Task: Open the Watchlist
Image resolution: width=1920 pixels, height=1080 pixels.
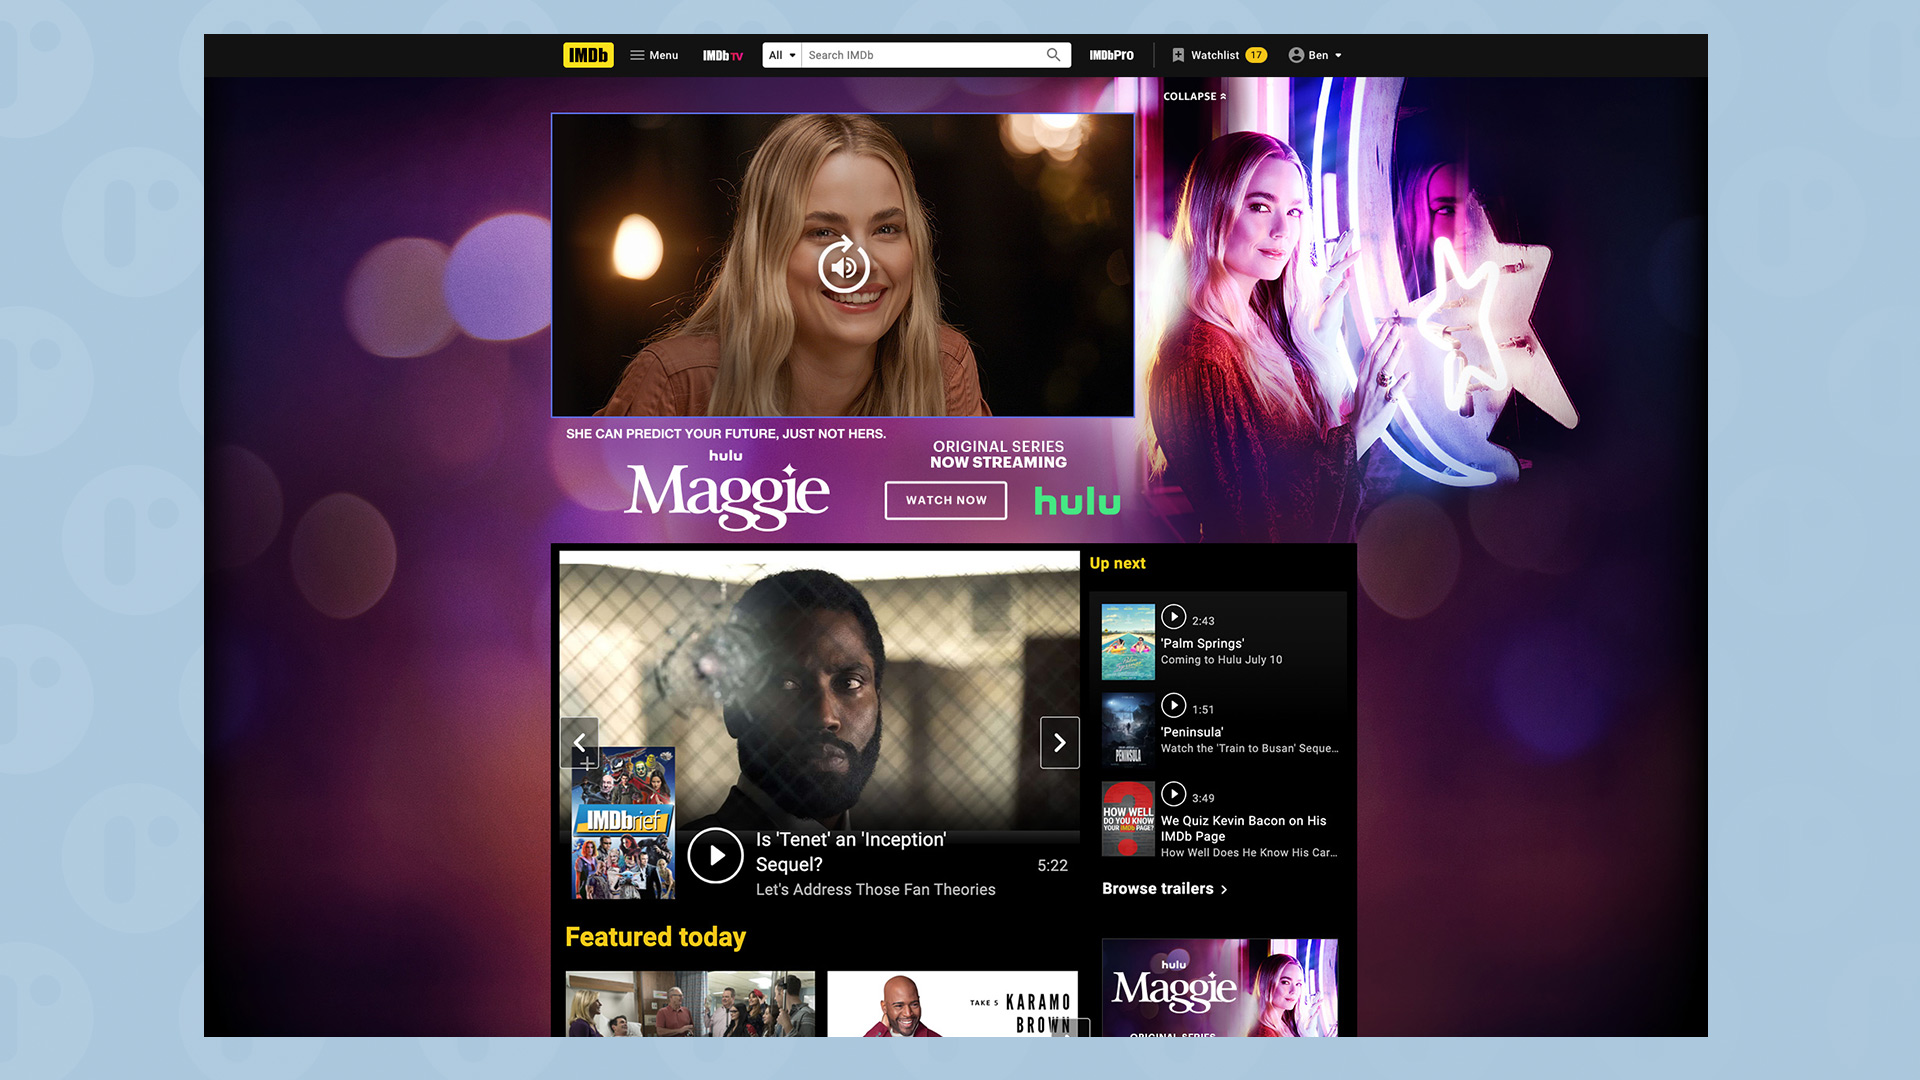Action: pyautogui.click(x=1218, y=55)
